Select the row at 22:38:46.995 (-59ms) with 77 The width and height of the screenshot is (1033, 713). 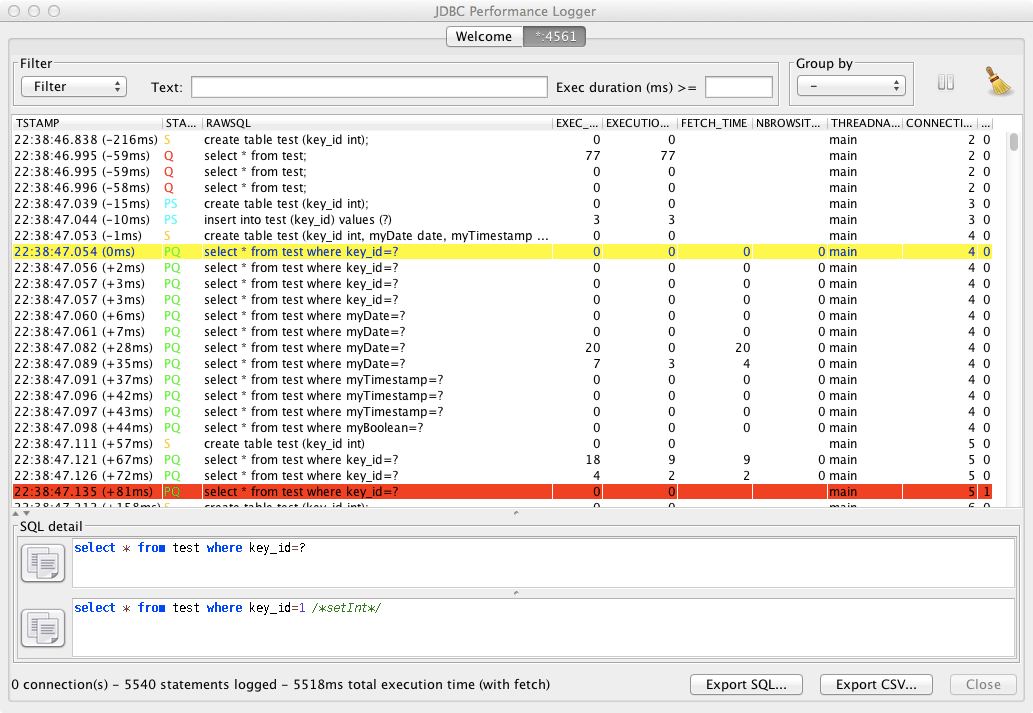(503, 156)
